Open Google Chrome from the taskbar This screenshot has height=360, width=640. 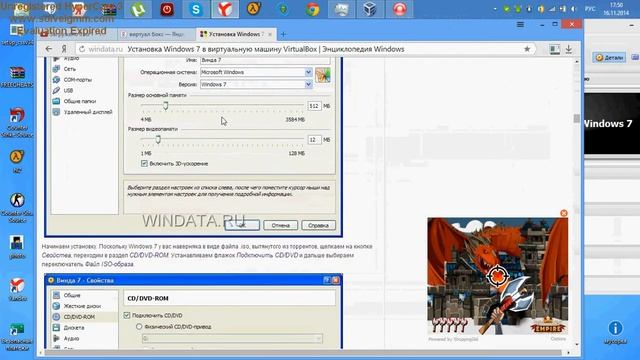(x=313, y=9)
